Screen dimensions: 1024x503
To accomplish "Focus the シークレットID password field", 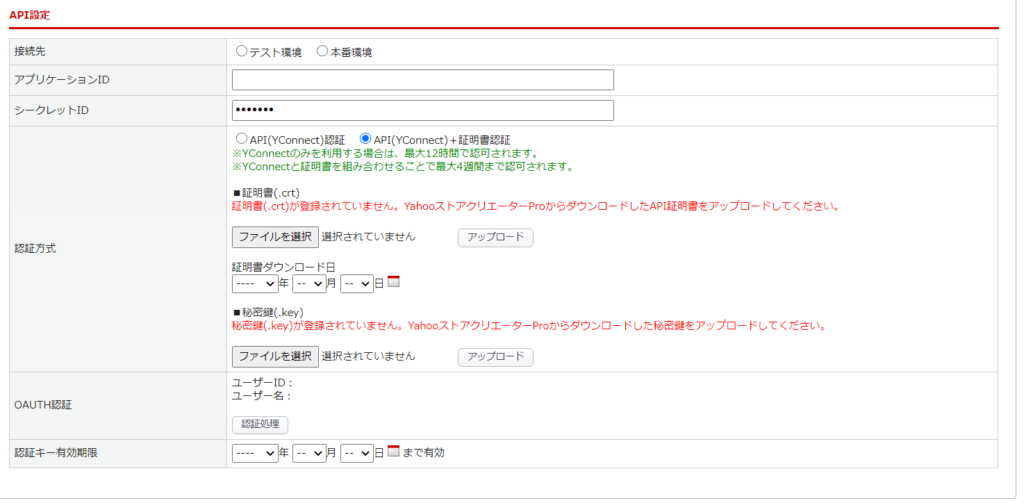I will (422, 110).
